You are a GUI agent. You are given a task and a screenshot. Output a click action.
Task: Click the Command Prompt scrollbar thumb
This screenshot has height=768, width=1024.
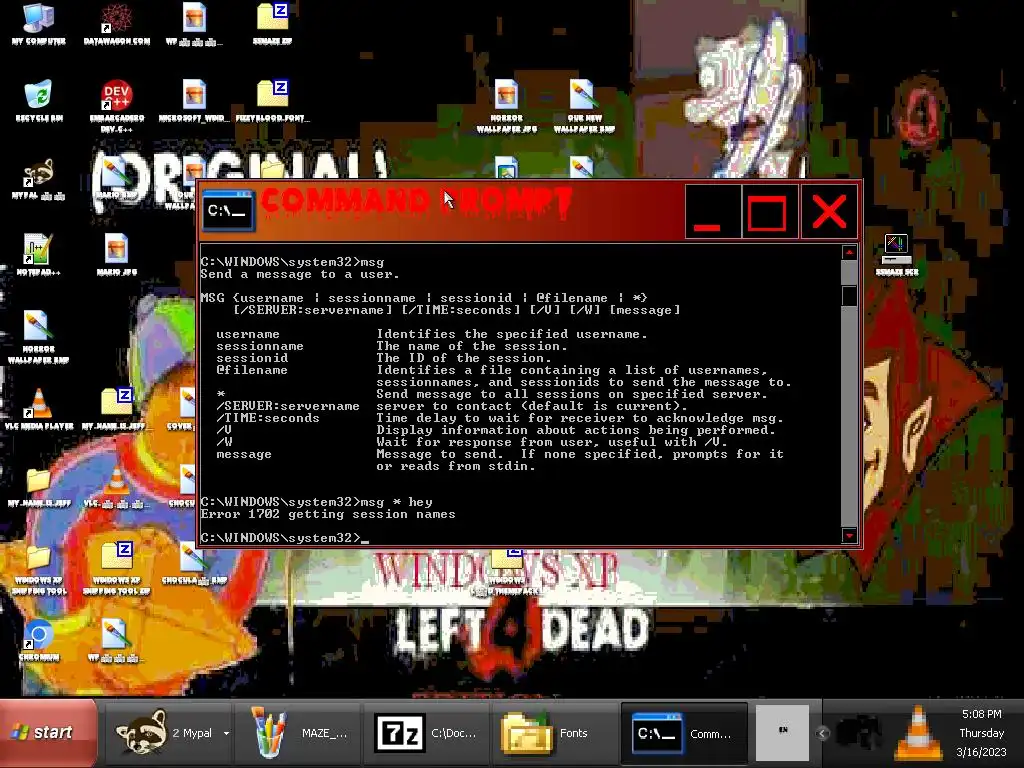click(x=849, y=295)
